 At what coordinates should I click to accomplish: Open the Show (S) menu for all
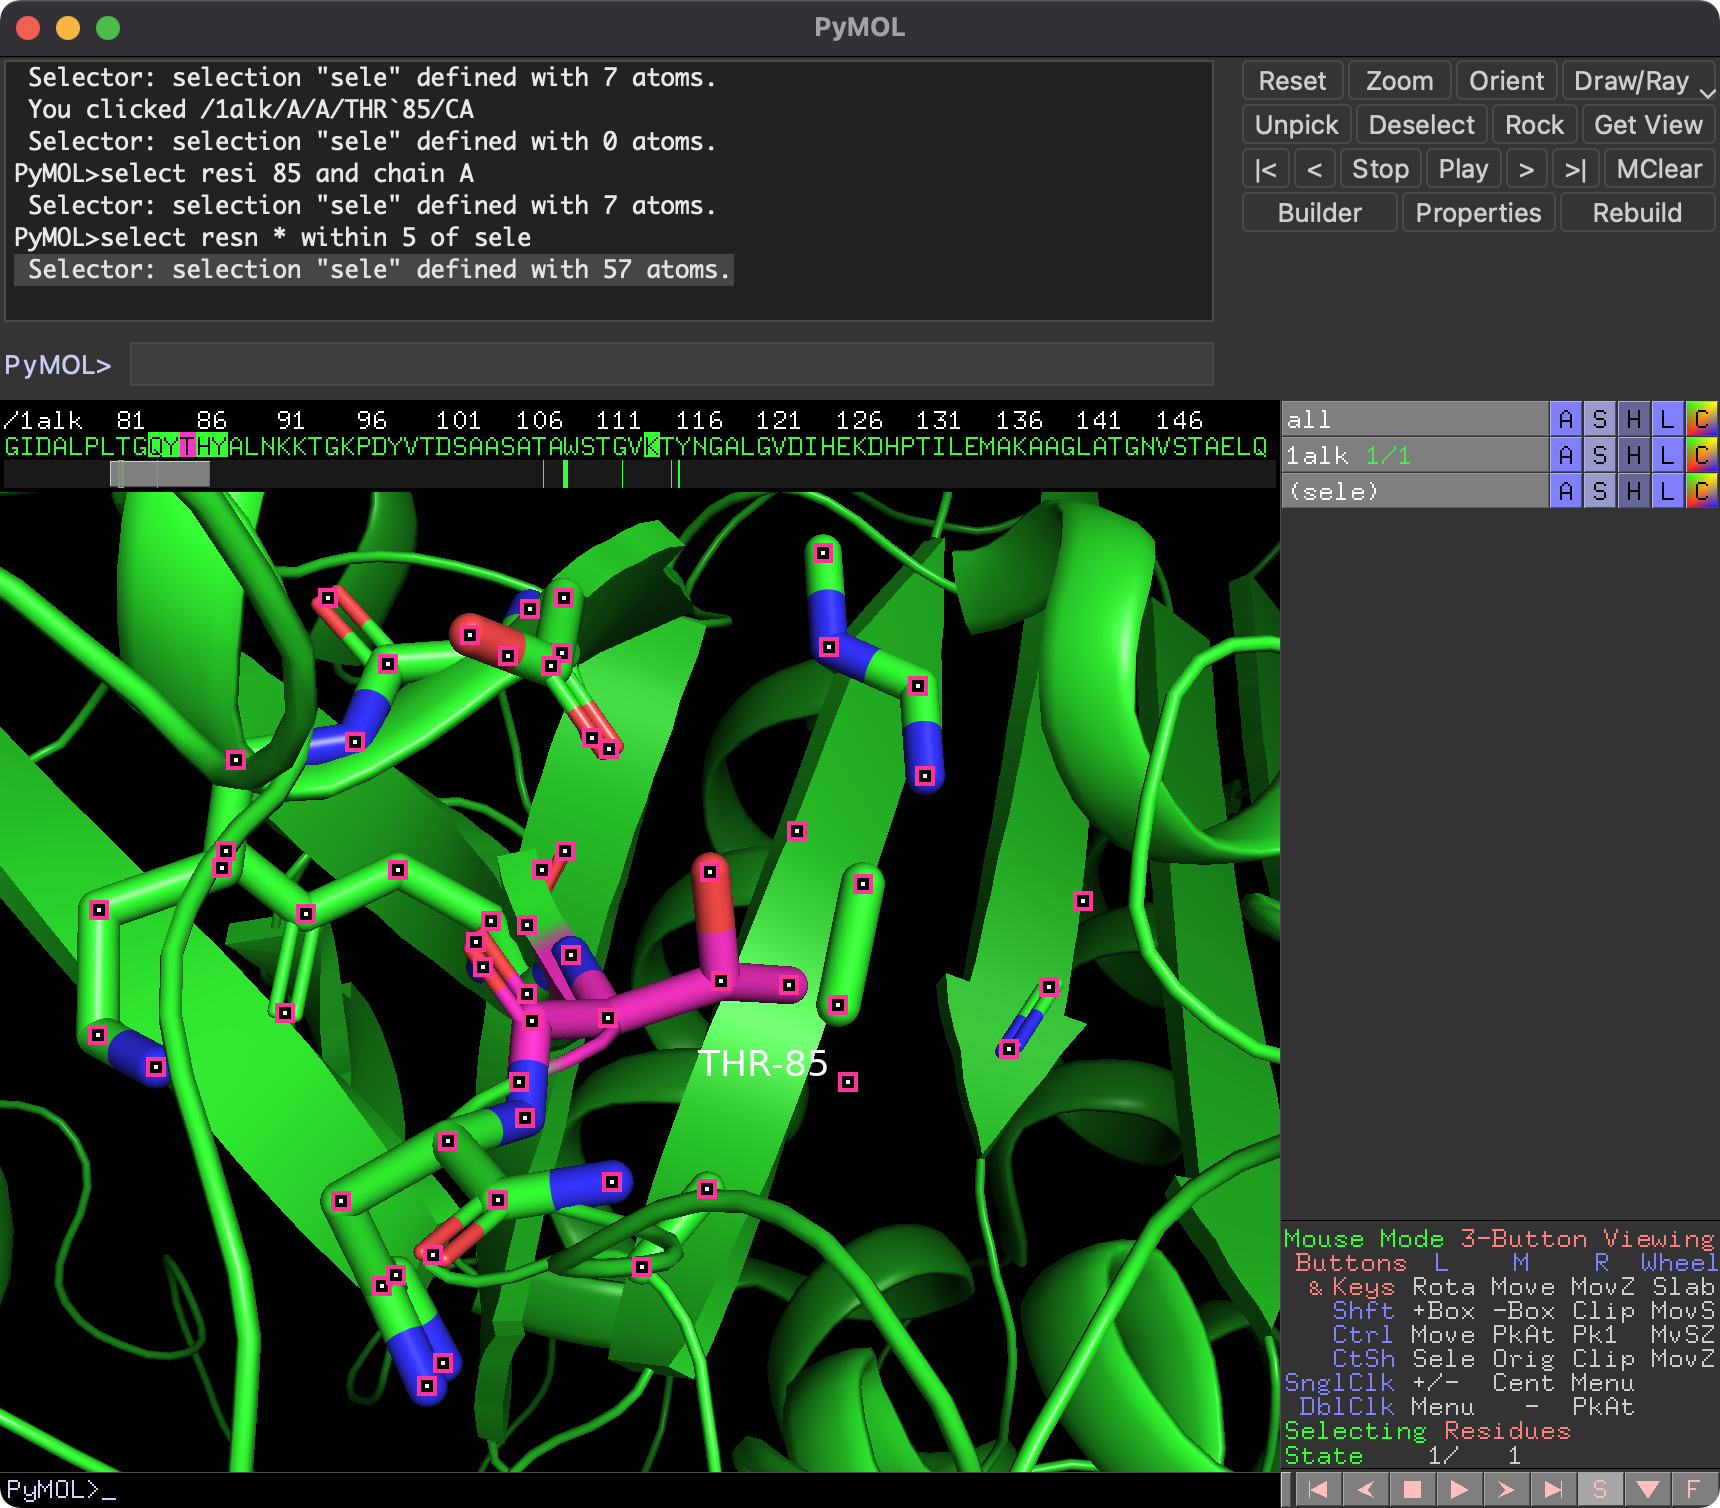click(x=1600, y=419)
